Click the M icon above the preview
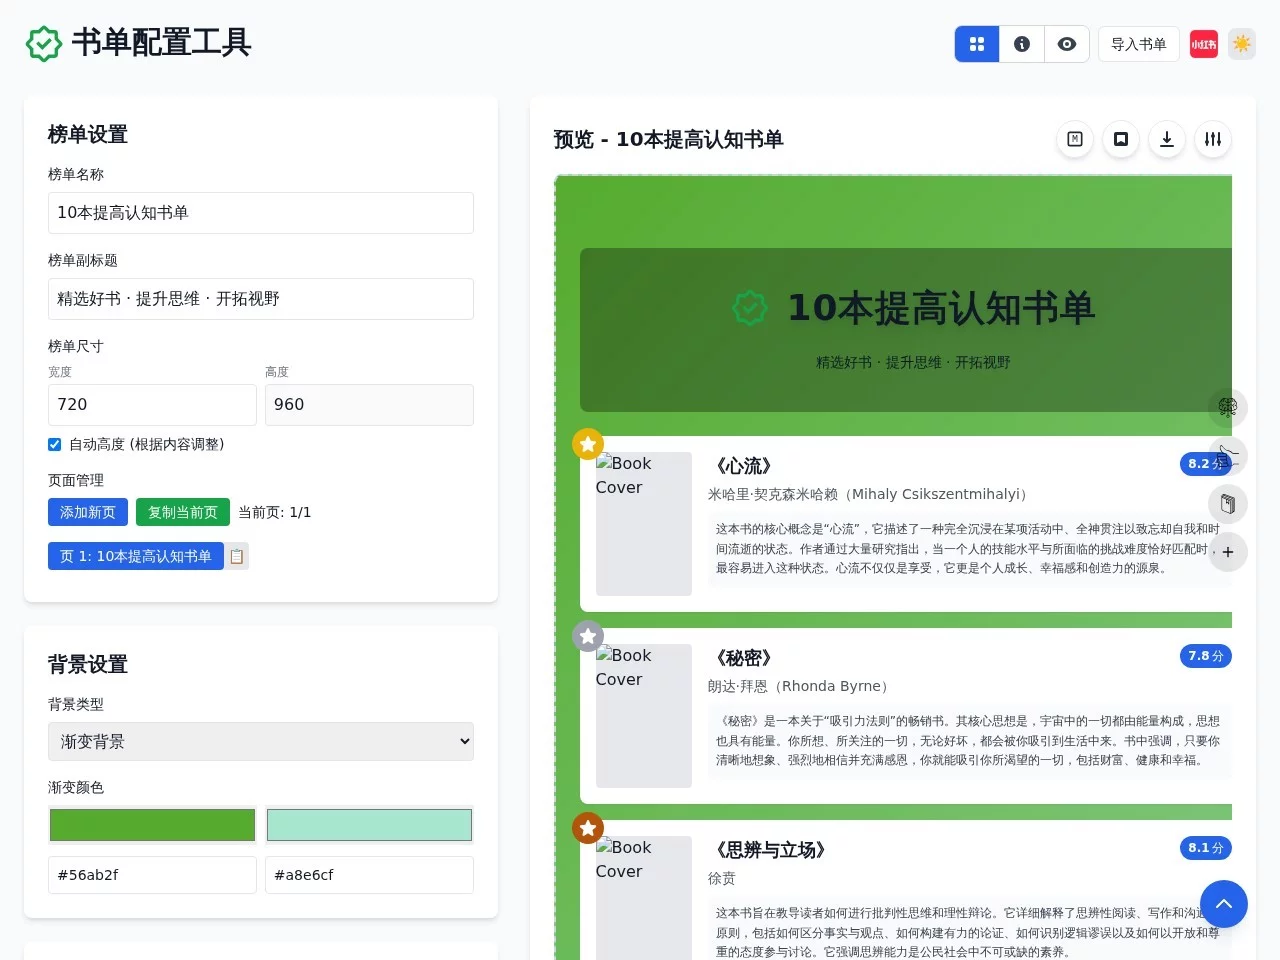This screenshot has height=960, width=1280. point(1074,140)
